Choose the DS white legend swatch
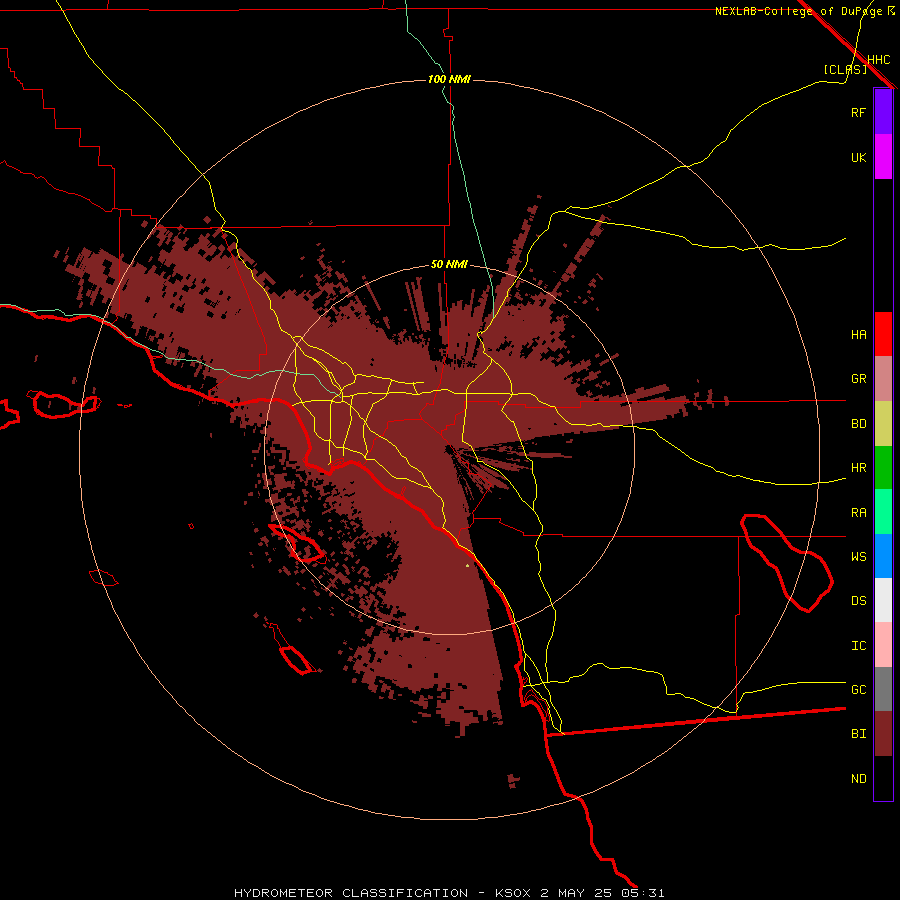Image resolution: width=900 pixels, height=900 pixels. (x=883, y=600)
